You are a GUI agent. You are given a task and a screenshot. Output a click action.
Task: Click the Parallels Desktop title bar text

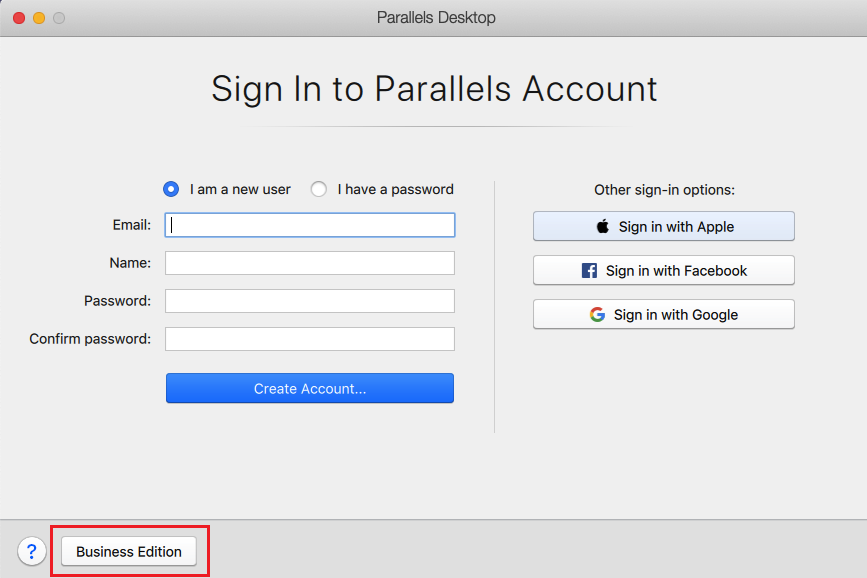pyautogui.click(x=436, y=18)
